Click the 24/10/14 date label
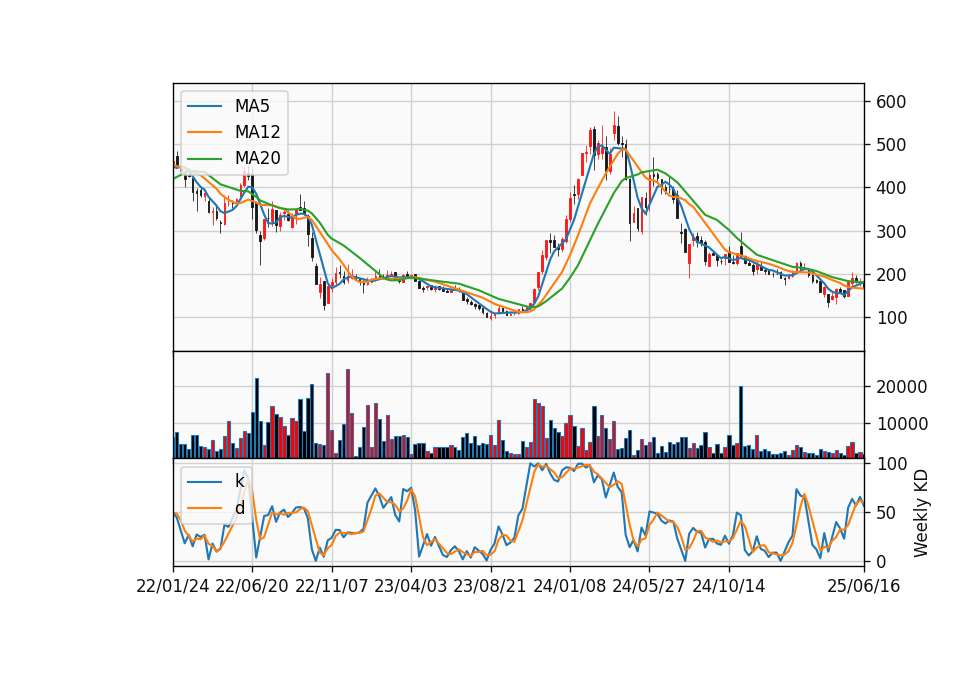960x690 pixels. pos(729,586)
